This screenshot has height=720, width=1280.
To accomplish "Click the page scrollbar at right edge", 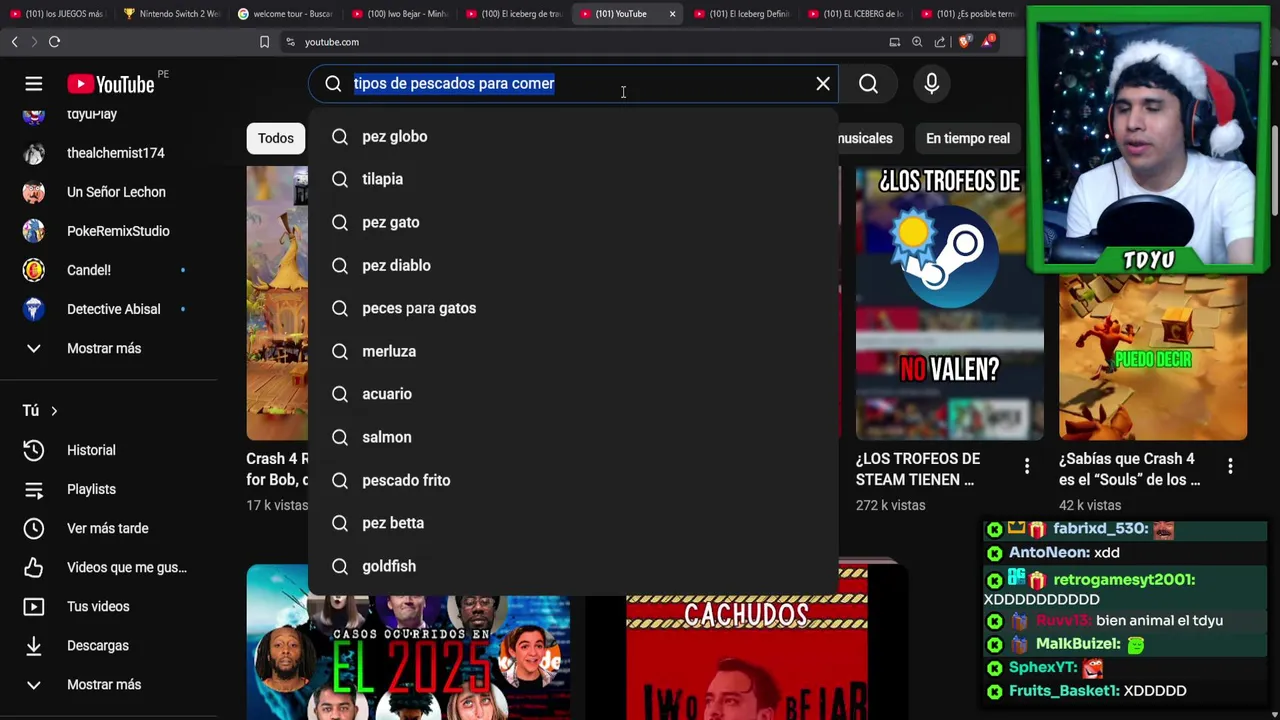I will 1275,172.
